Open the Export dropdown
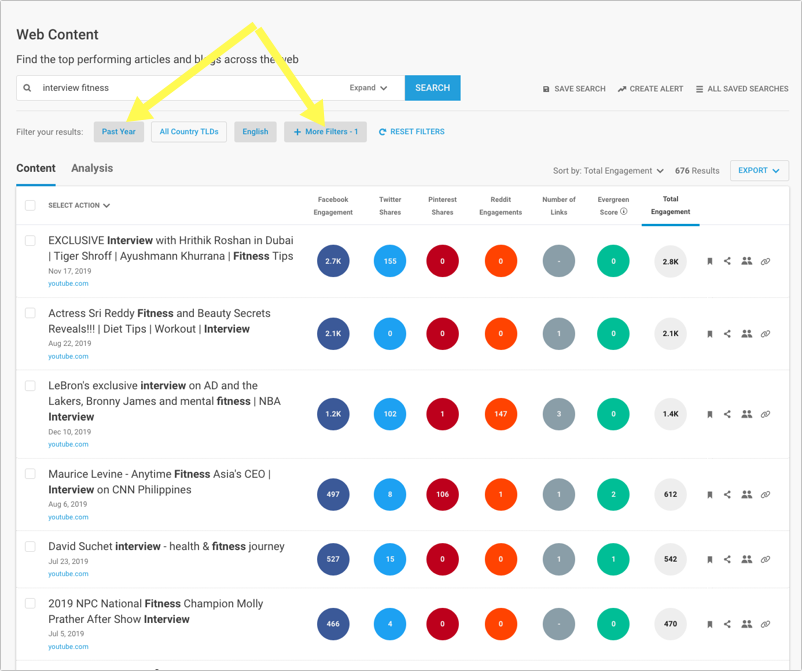The height and width of the screenshot is (671, 802). 758,170
